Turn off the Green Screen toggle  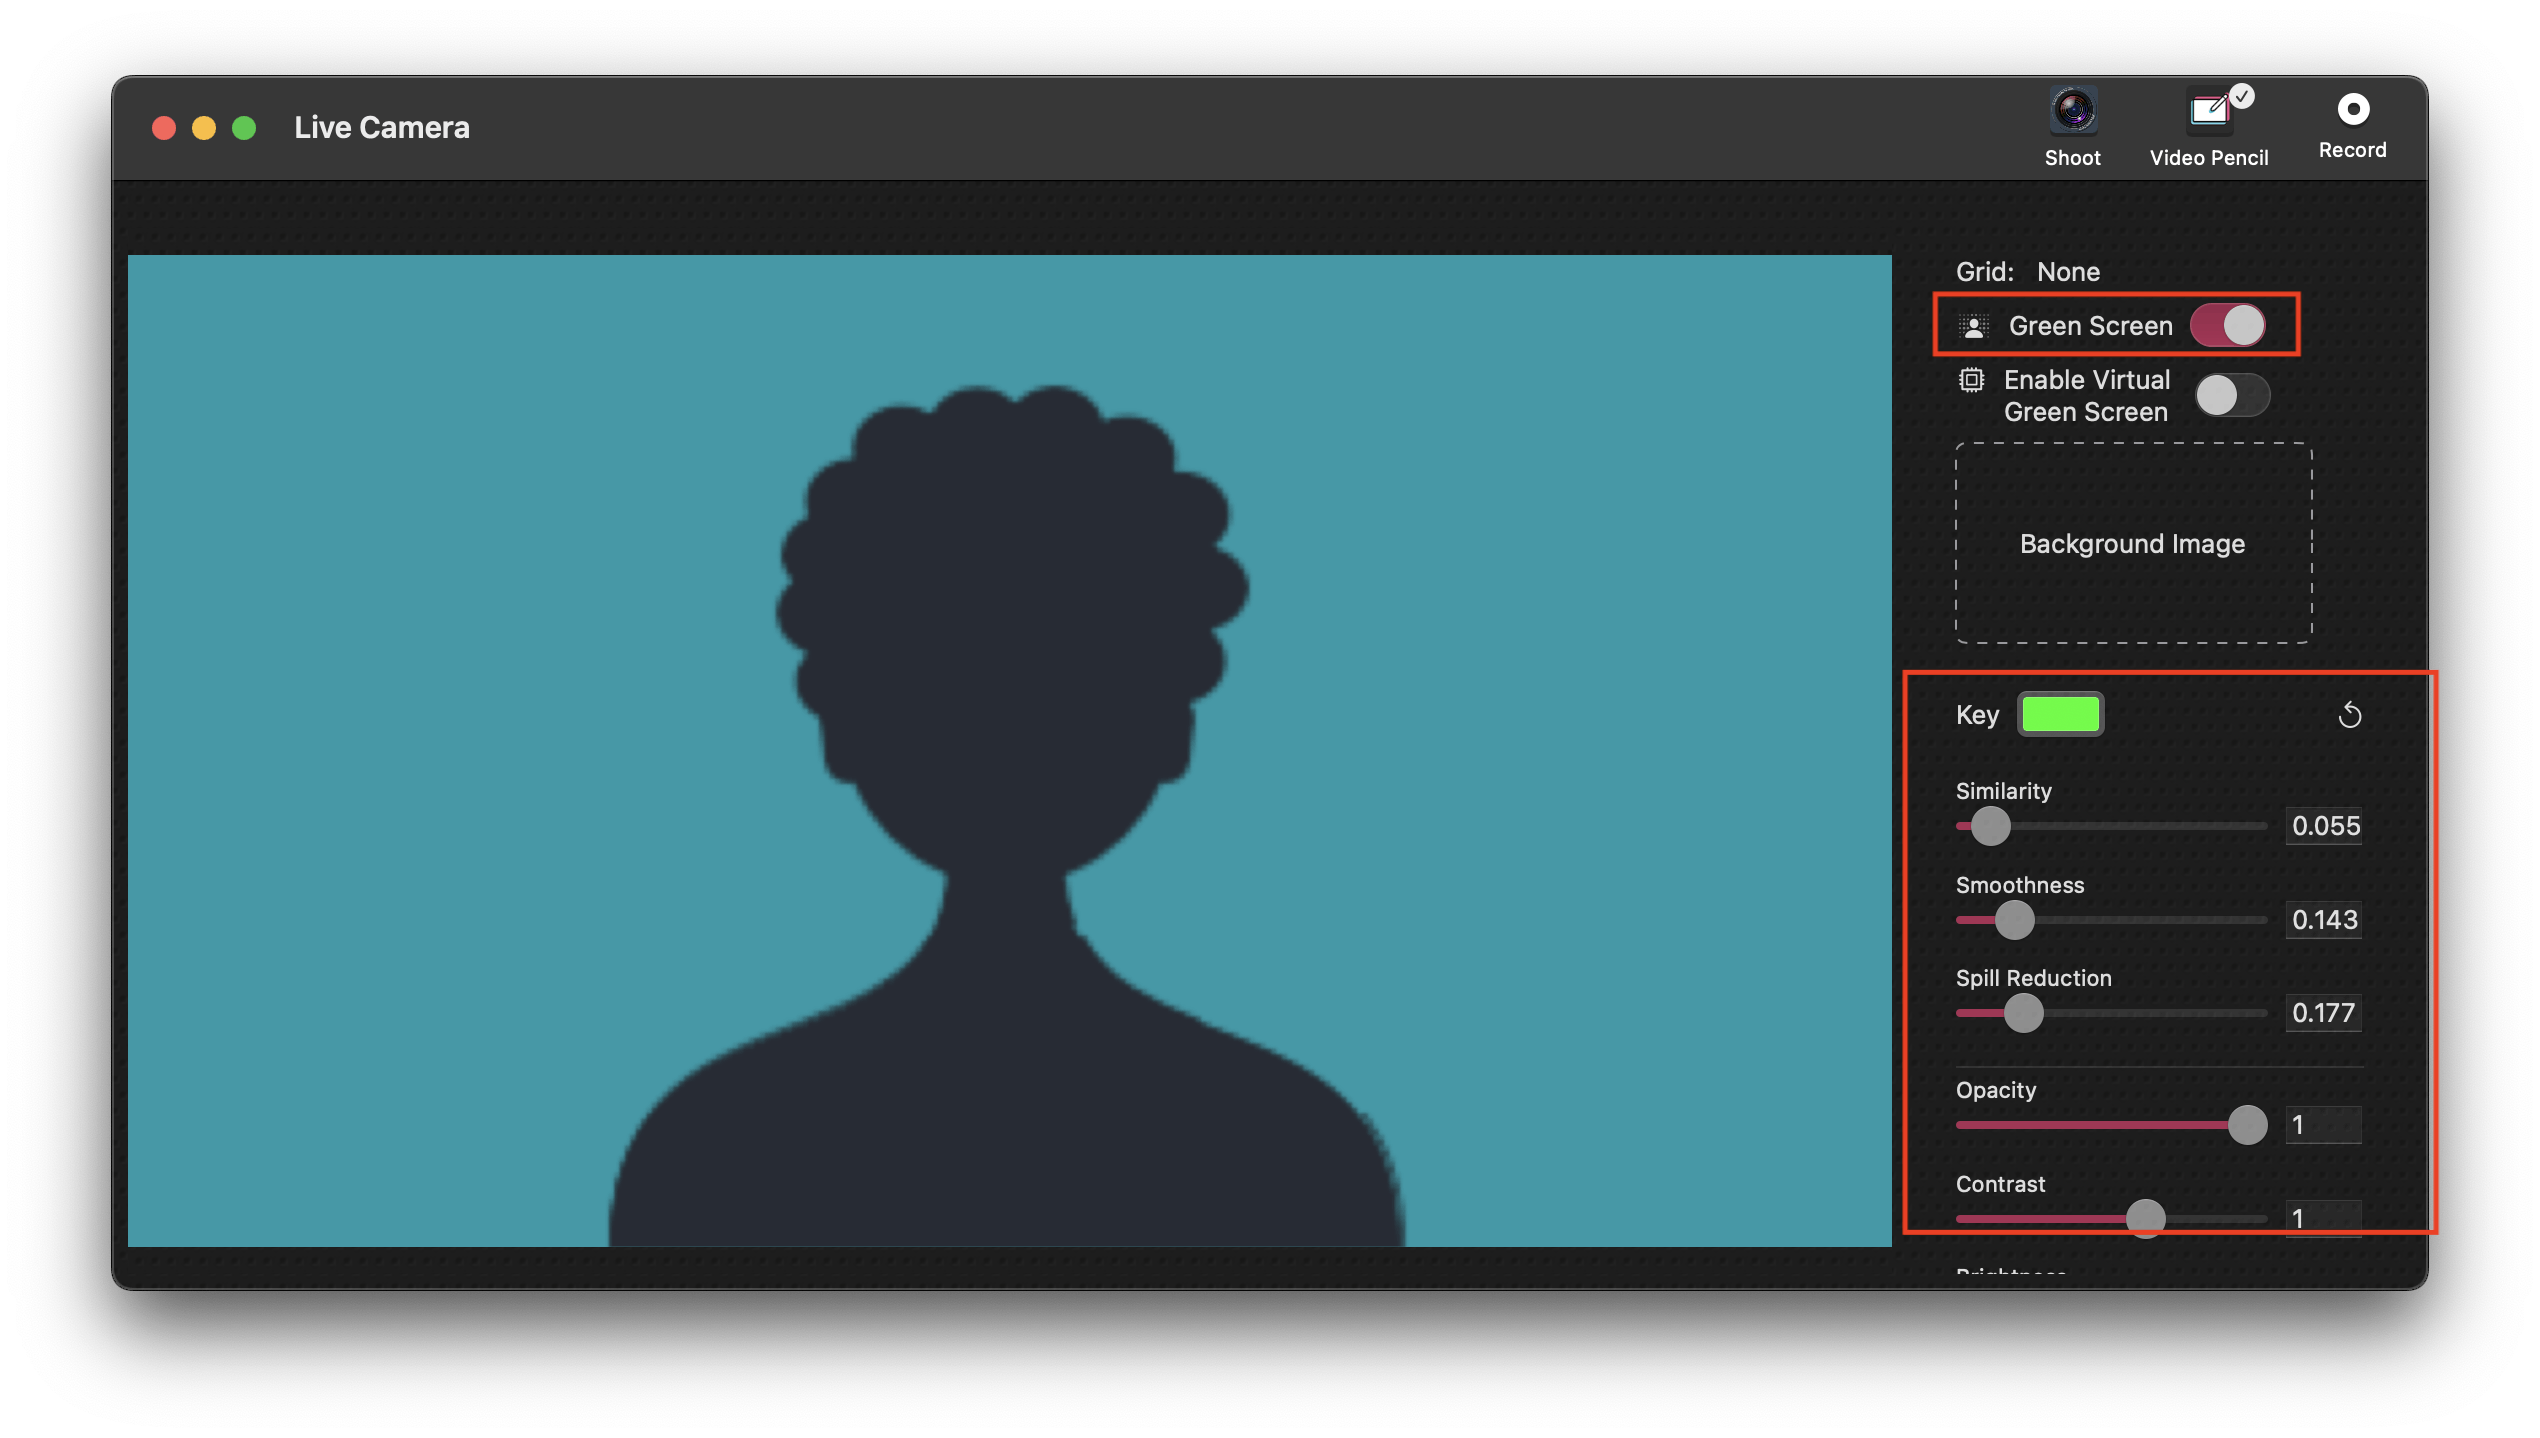click(2228, 326)
